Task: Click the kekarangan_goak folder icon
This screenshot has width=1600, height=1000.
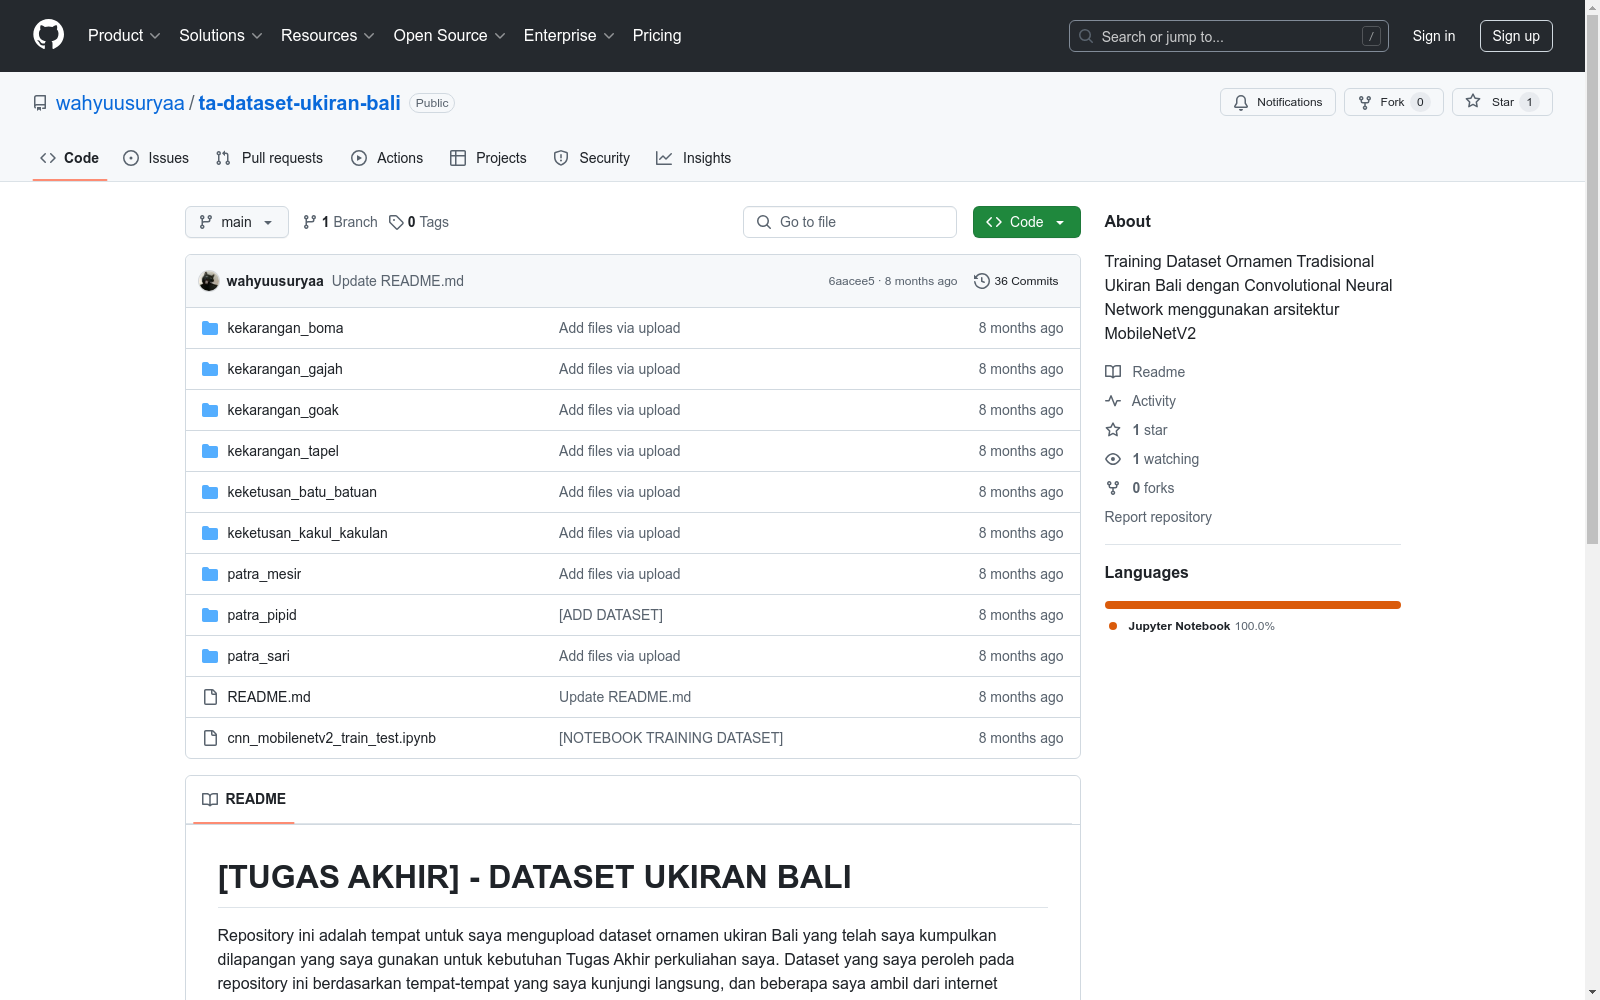Action: (210, 410)
